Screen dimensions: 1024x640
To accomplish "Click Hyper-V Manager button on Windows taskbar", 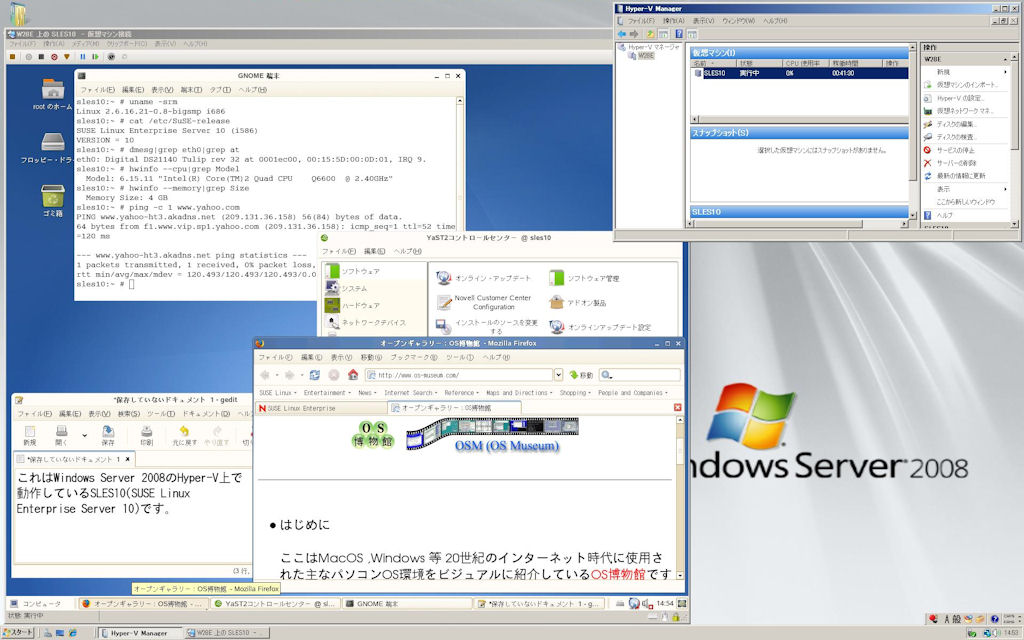I will tap(139, 633).
